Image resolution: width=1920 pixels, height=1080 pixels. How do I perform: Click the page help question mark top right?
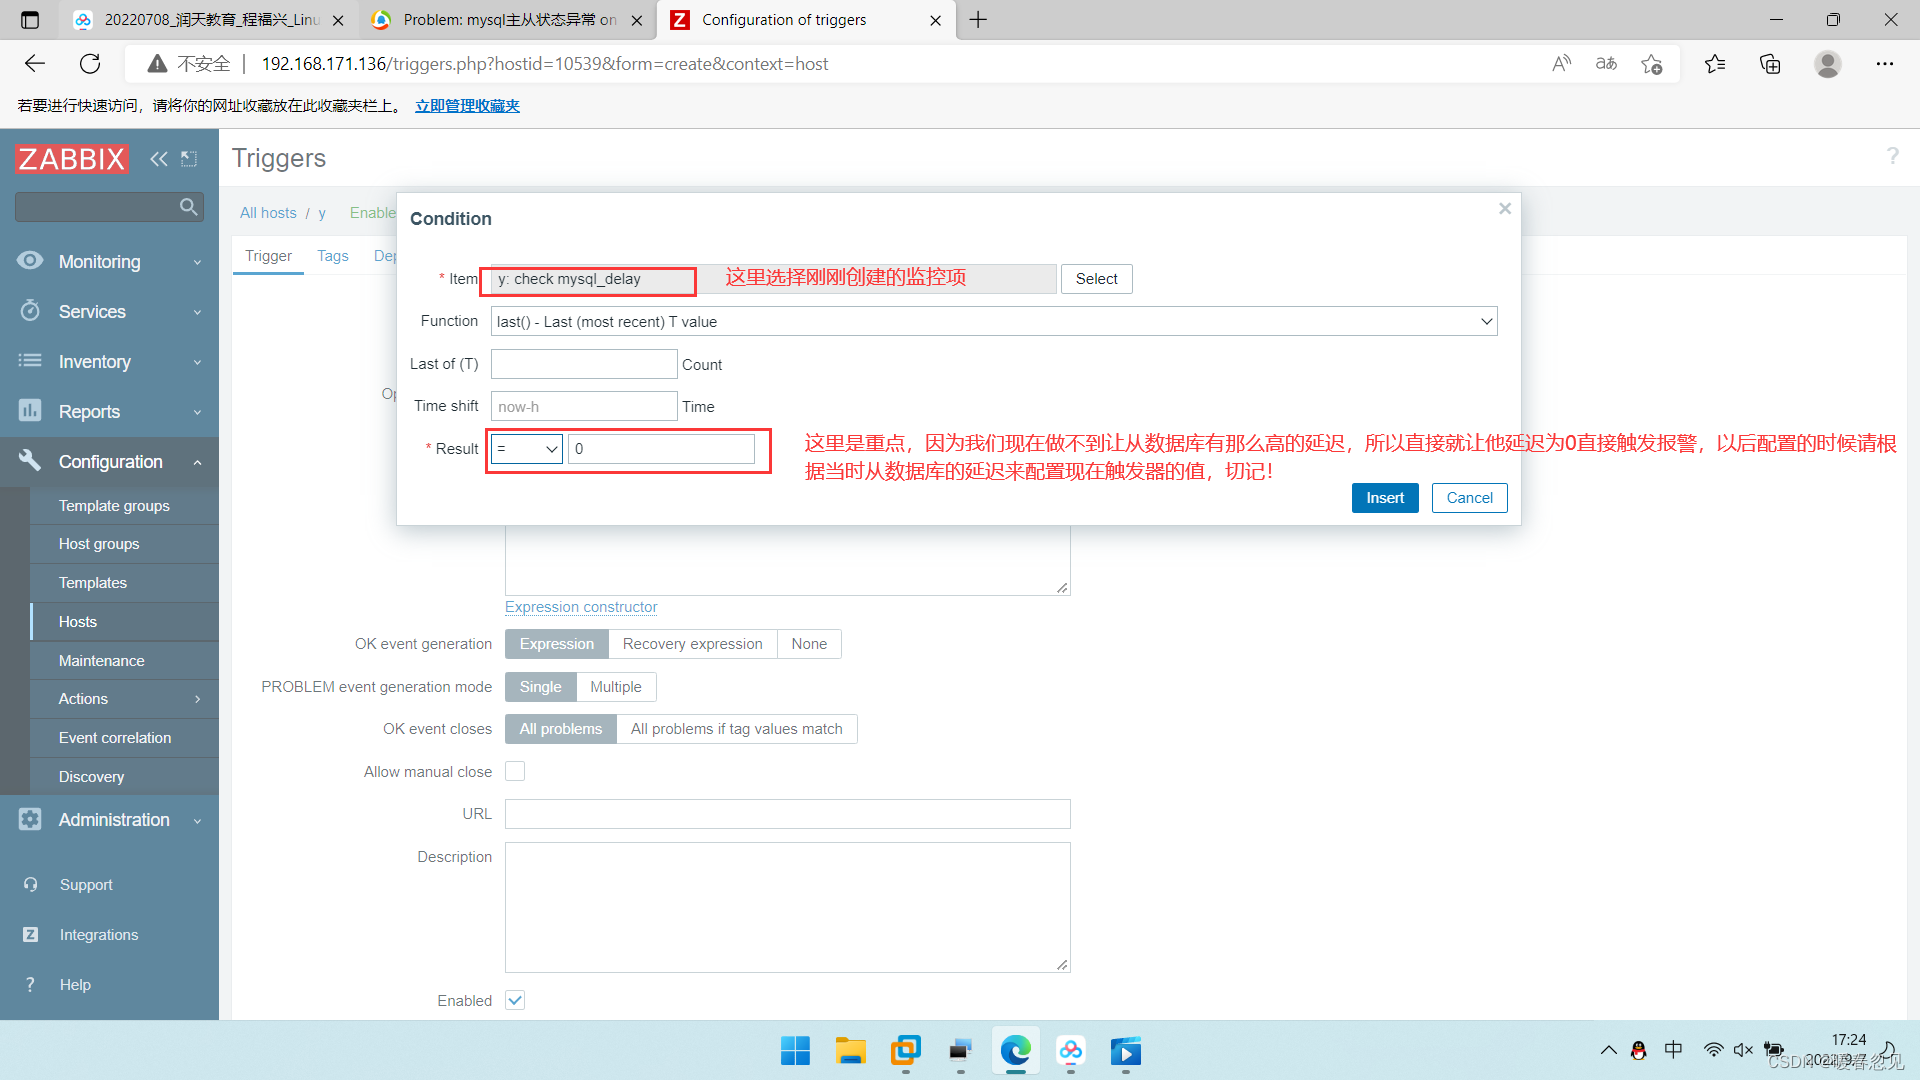[1892, 157]
